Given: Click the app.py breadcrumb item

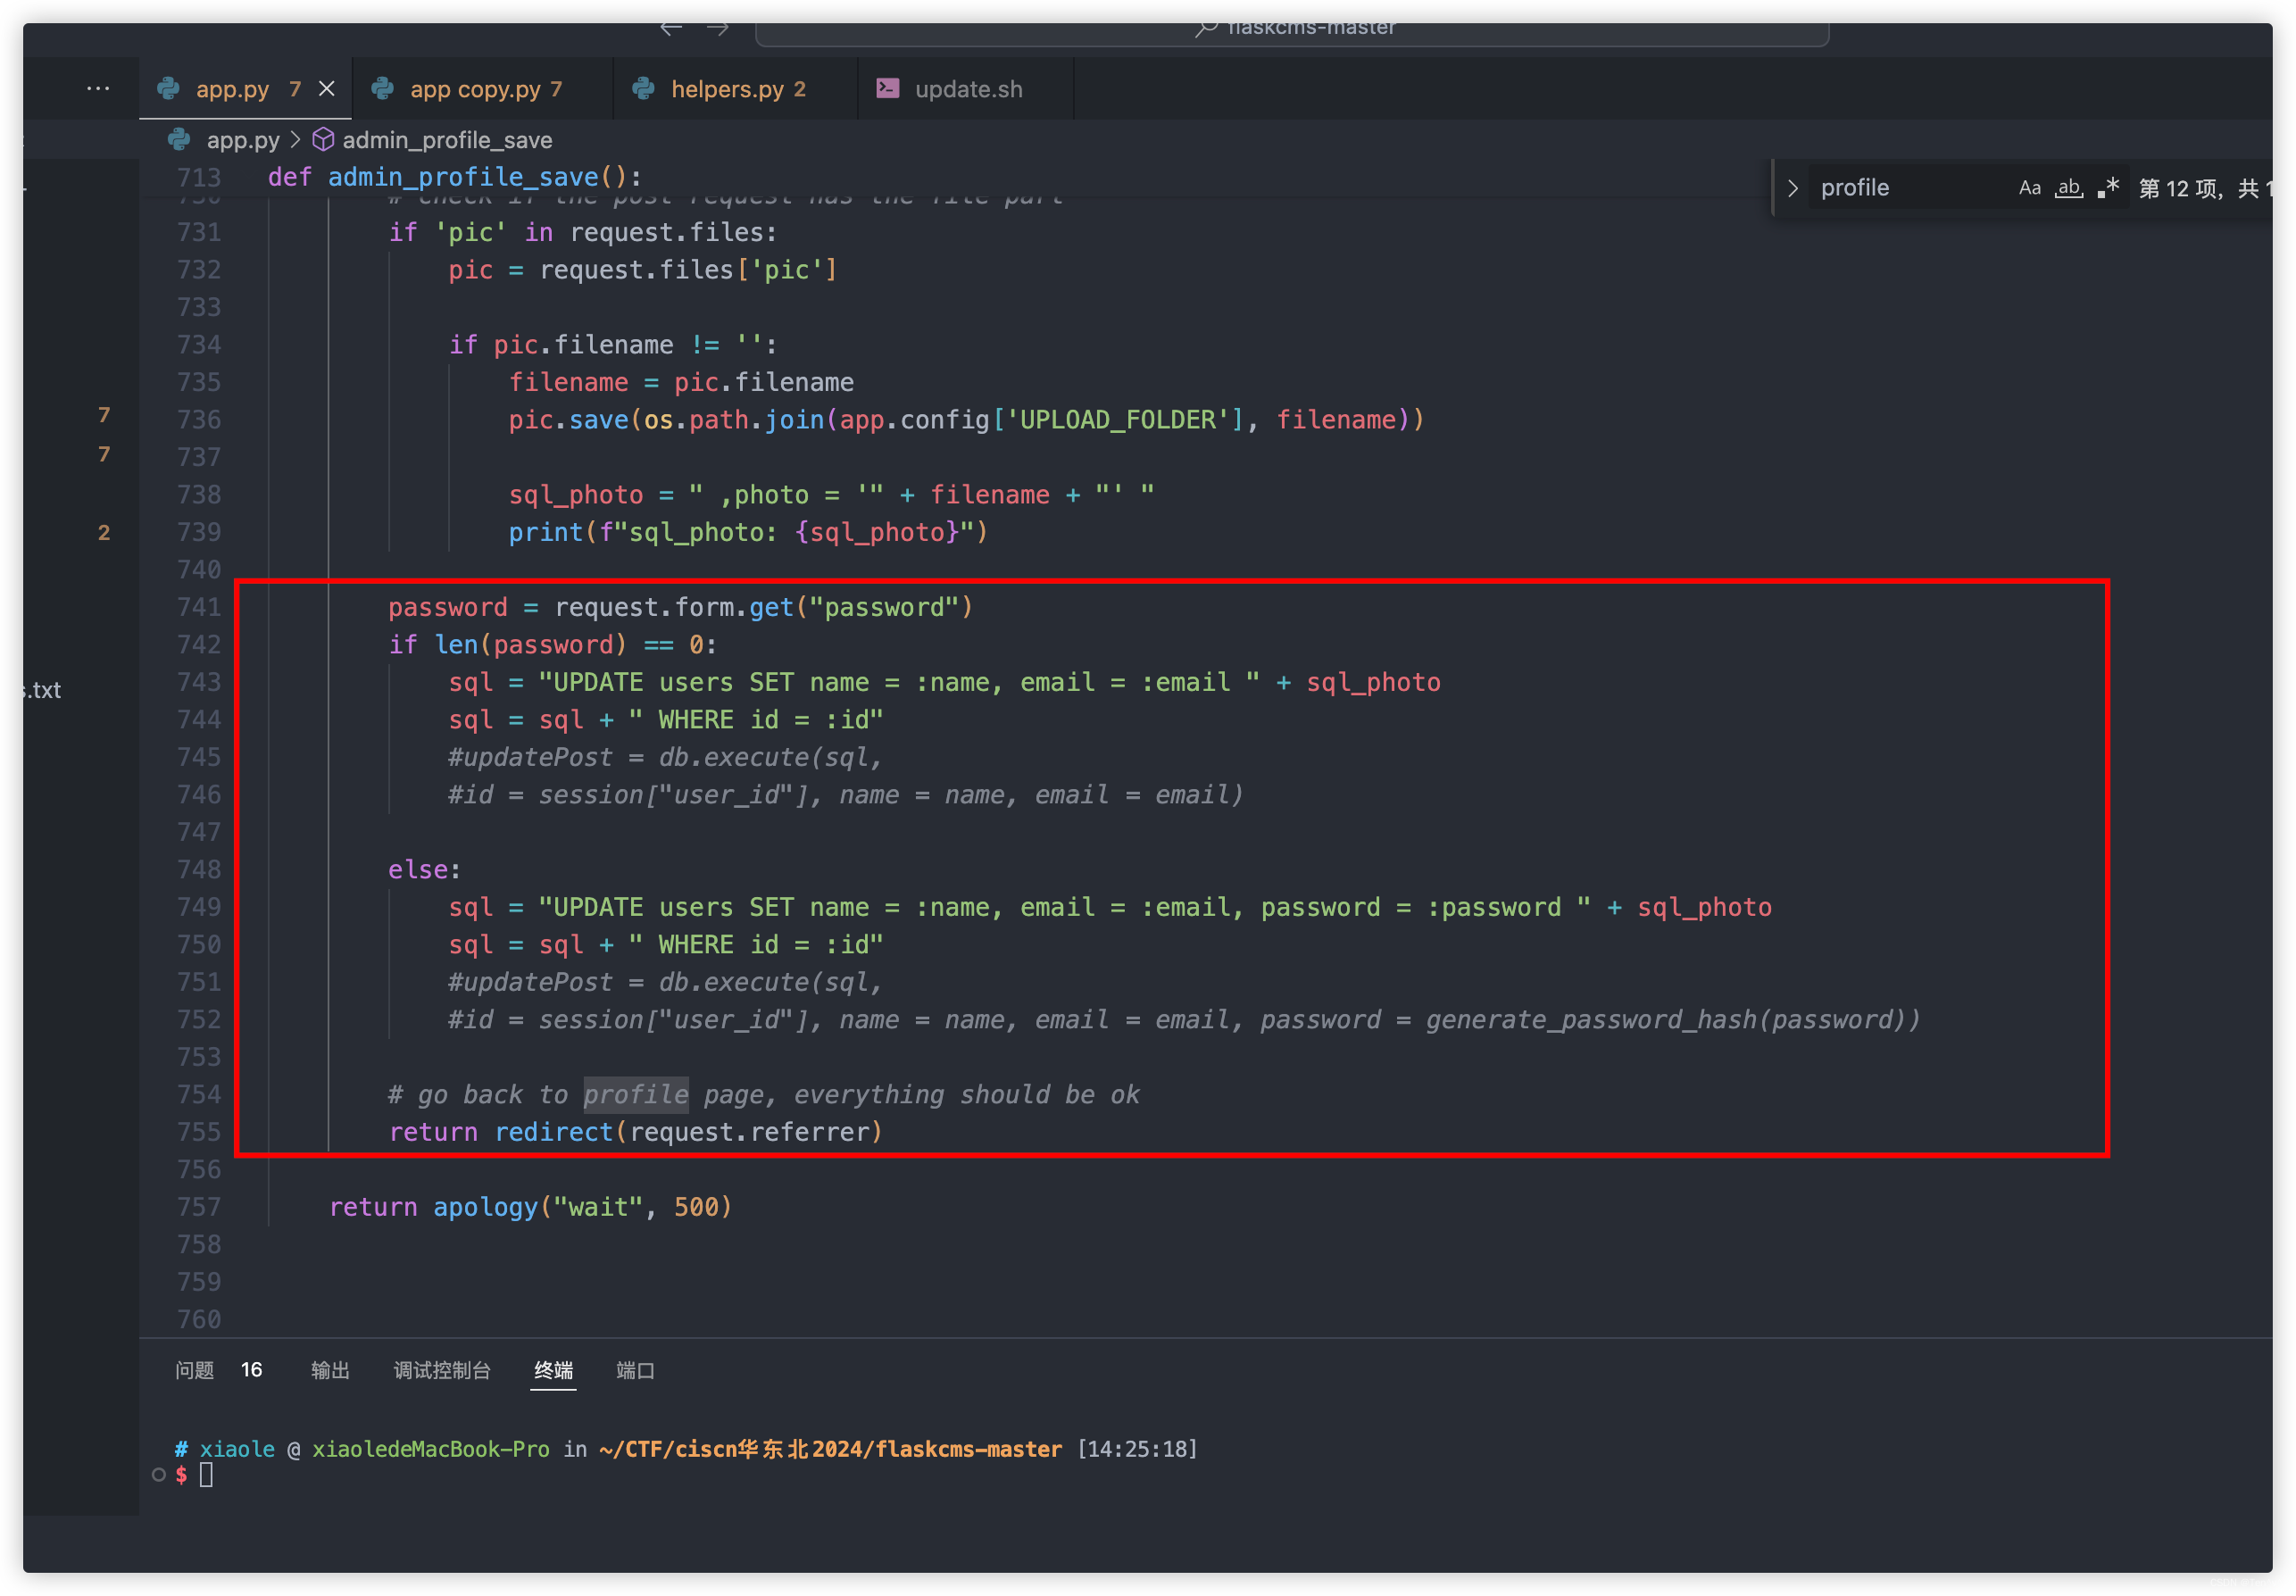Looking at the screenshot, I should [x=242, y=140].
